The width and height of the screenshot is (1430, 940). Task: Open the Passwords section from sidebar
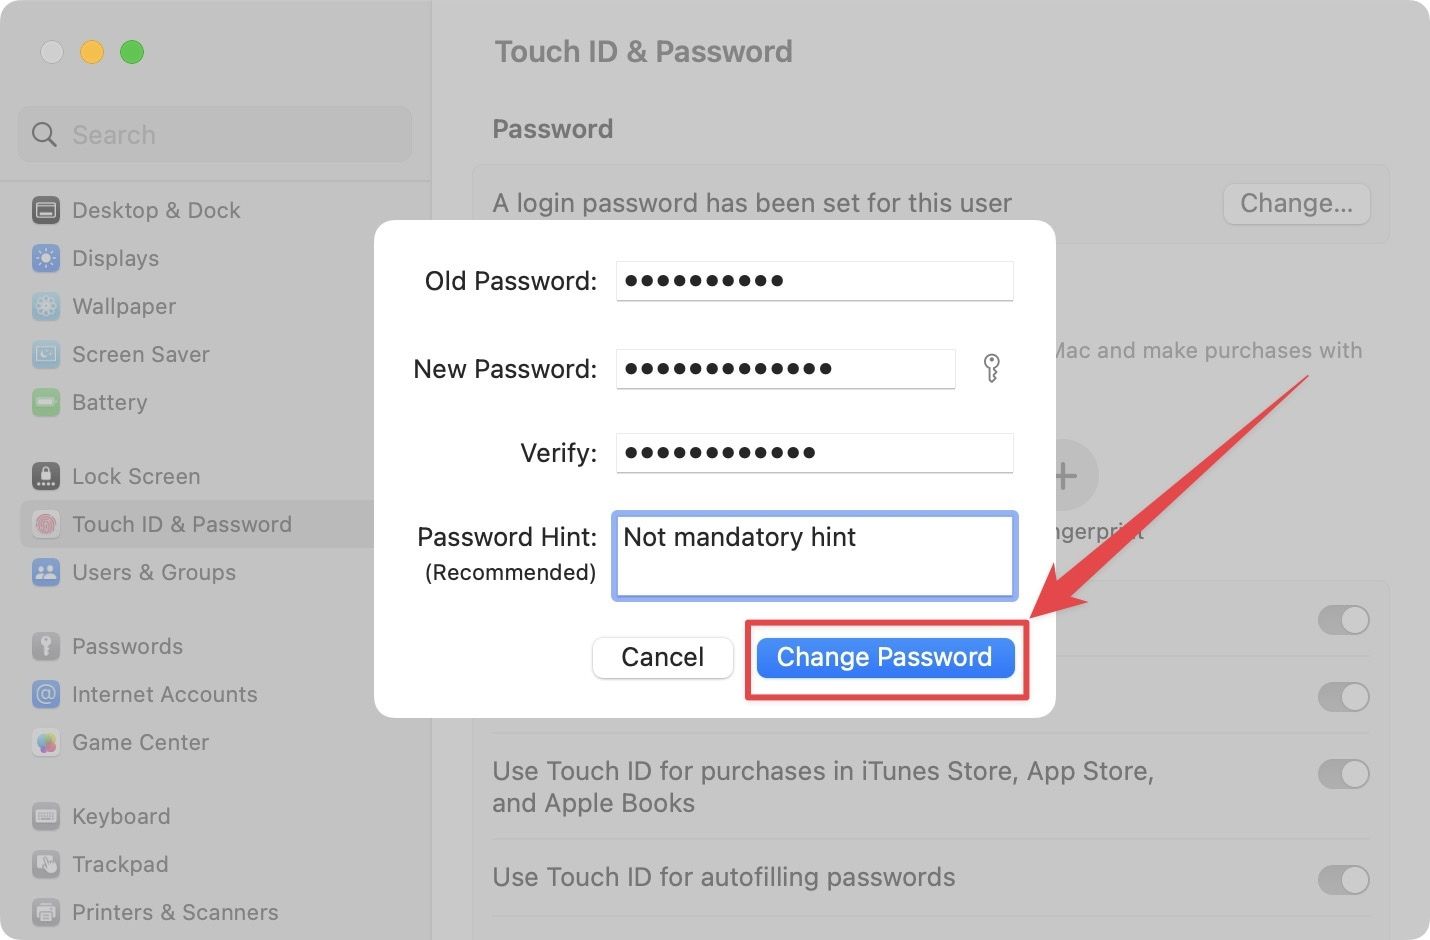(x=46, y=646)
